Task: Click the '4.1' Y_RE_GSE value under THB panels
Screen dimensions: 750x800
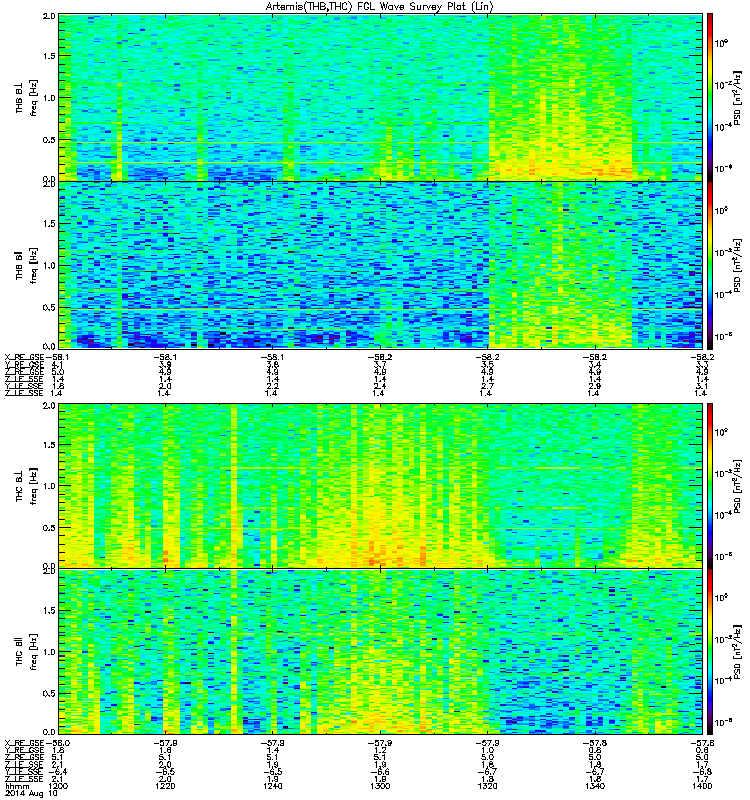Action: click(x=57, y=365)
